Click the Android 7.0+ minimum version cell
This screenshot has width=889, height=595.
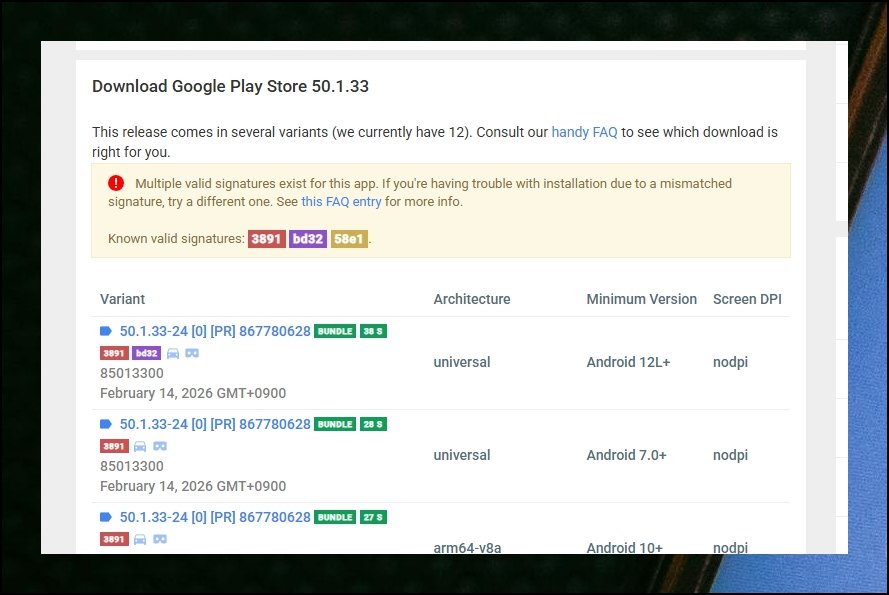coord(626,455)
